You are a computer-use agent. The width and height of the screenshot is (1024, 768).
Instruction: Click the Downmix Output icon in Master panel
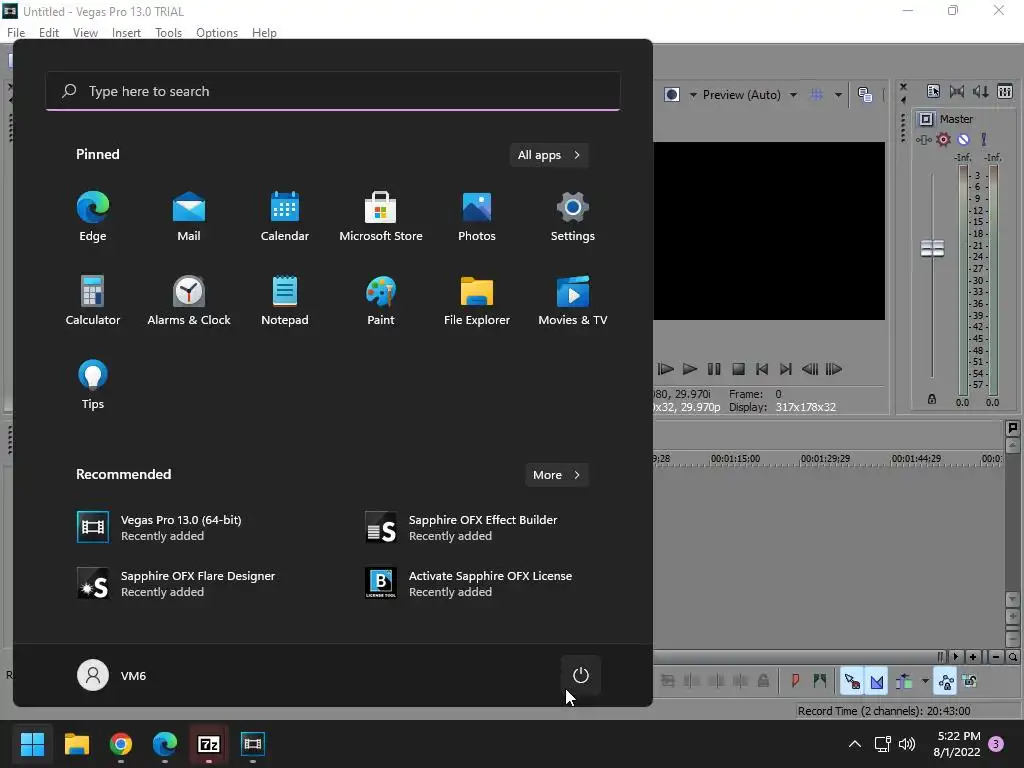(957, 91)
